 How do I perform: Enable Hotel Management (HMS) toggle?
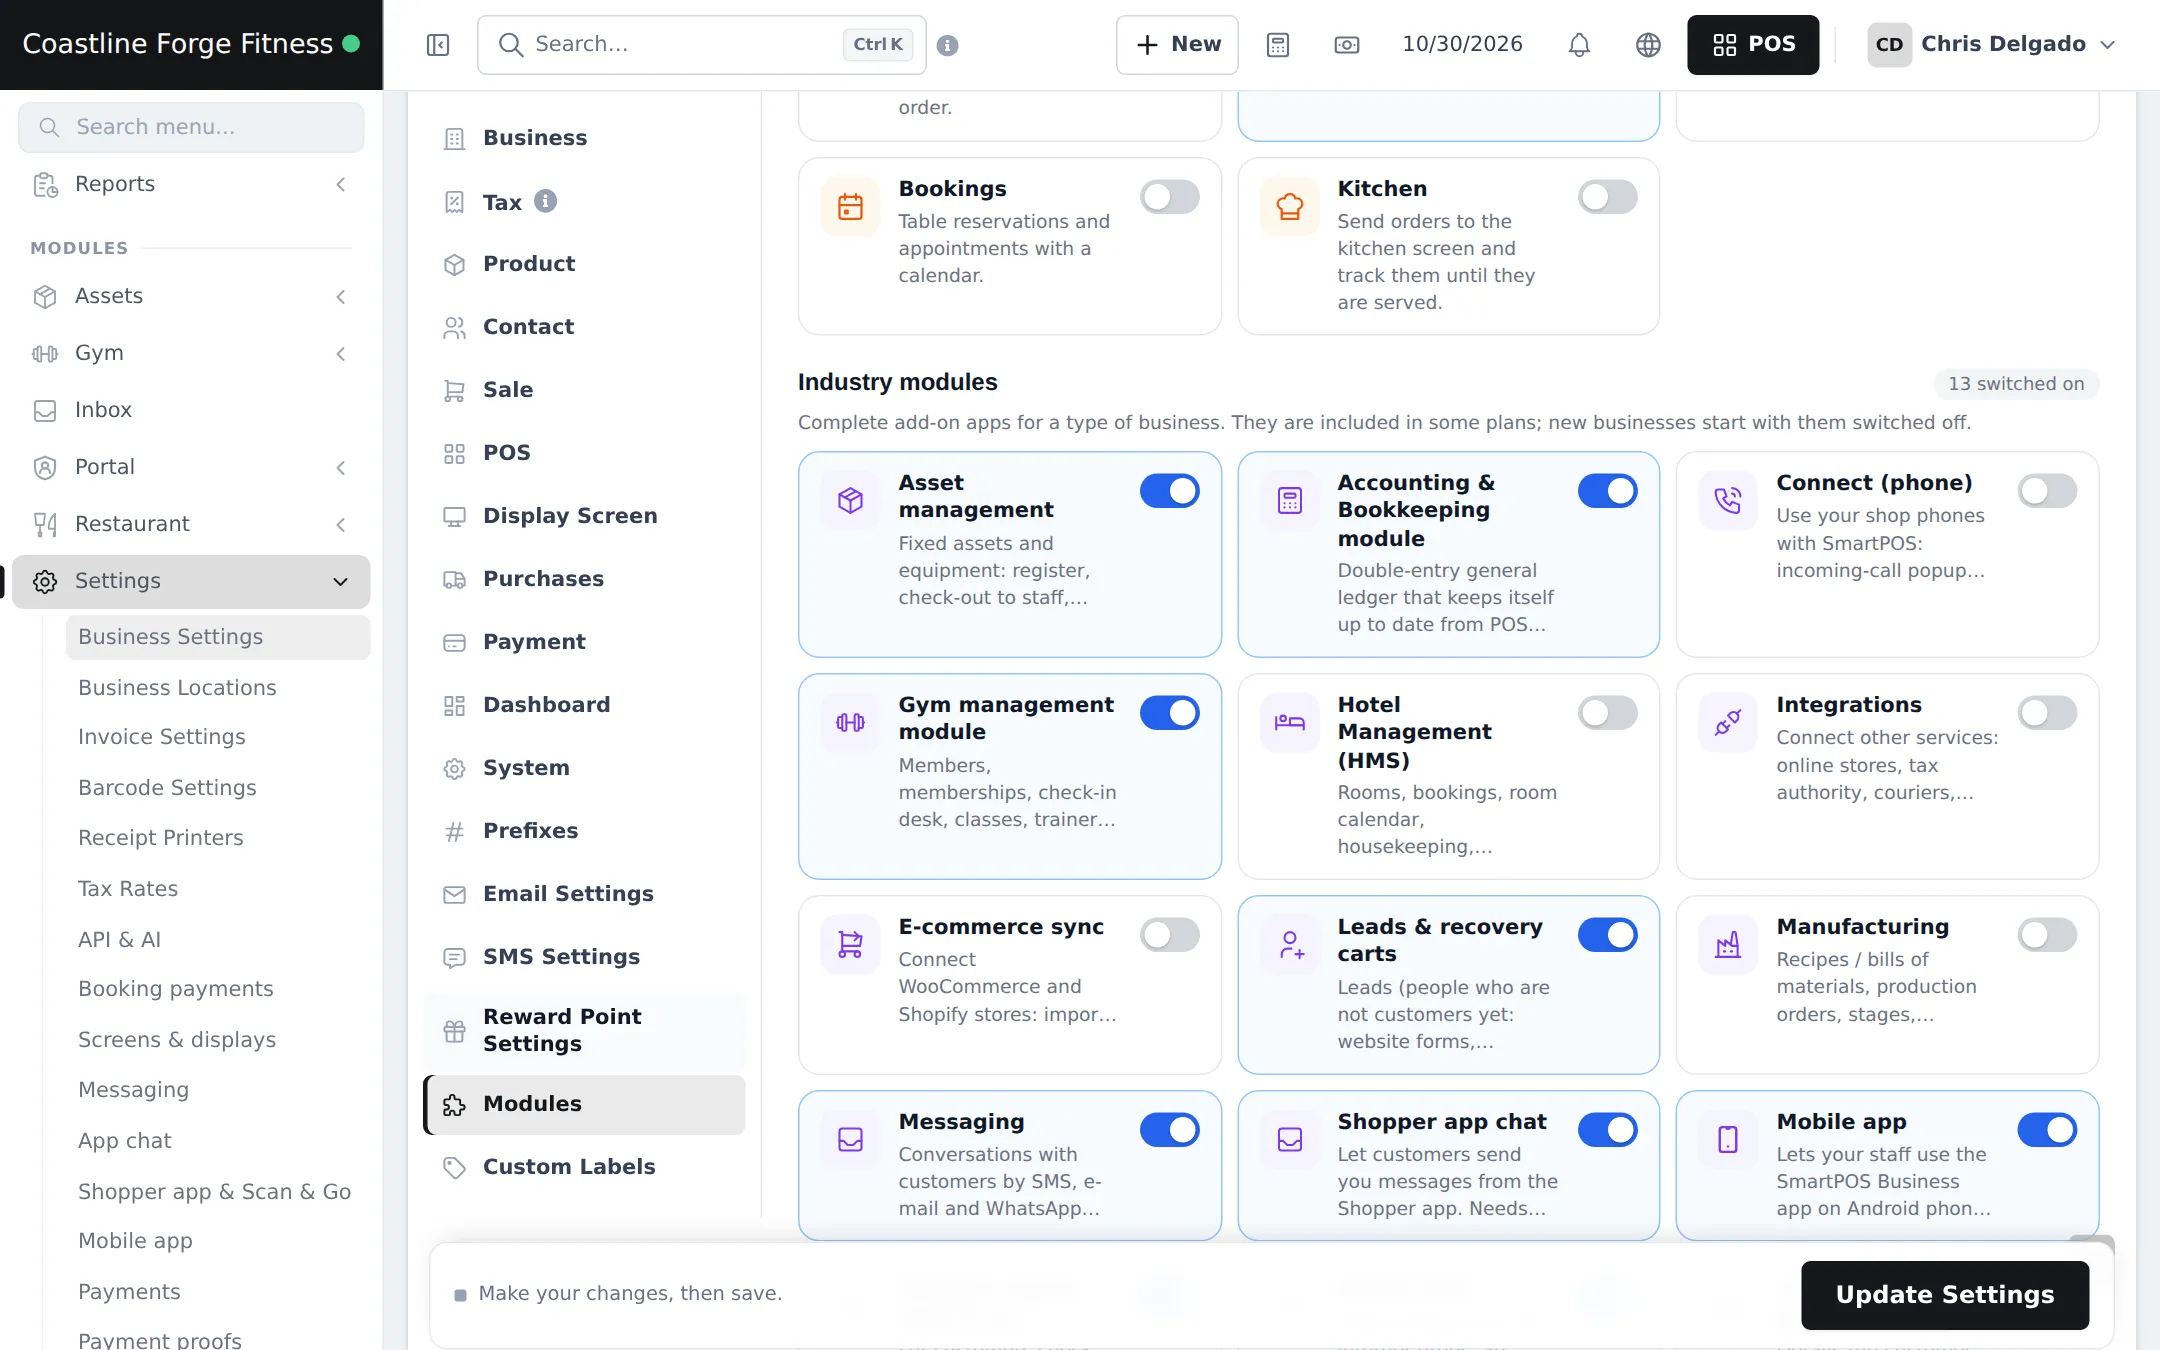(1607, 713)
